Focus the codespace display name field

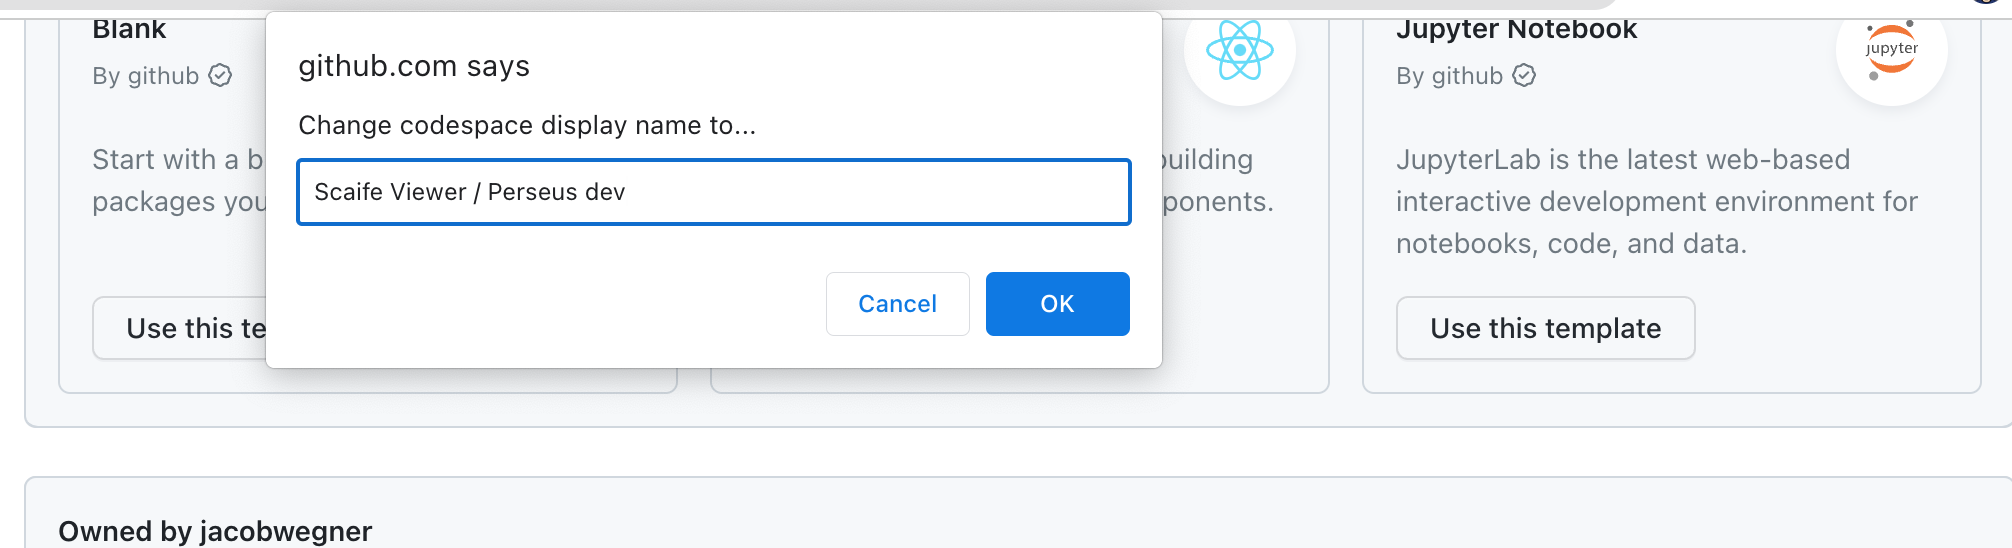pos(713,192)
